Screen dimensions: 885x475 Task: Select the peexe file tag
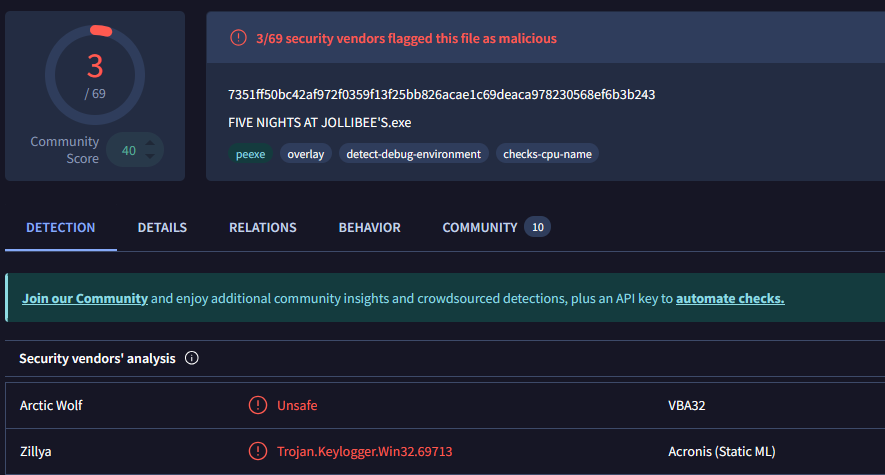(250, 154)
